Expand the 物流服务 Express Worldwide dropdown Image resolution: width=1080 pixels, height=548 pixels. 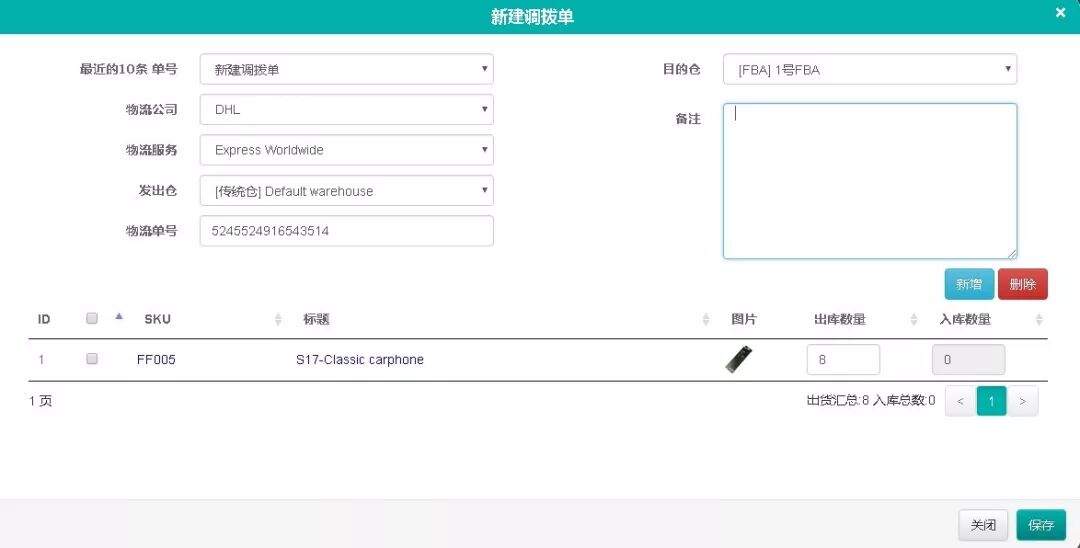[346, 150]
